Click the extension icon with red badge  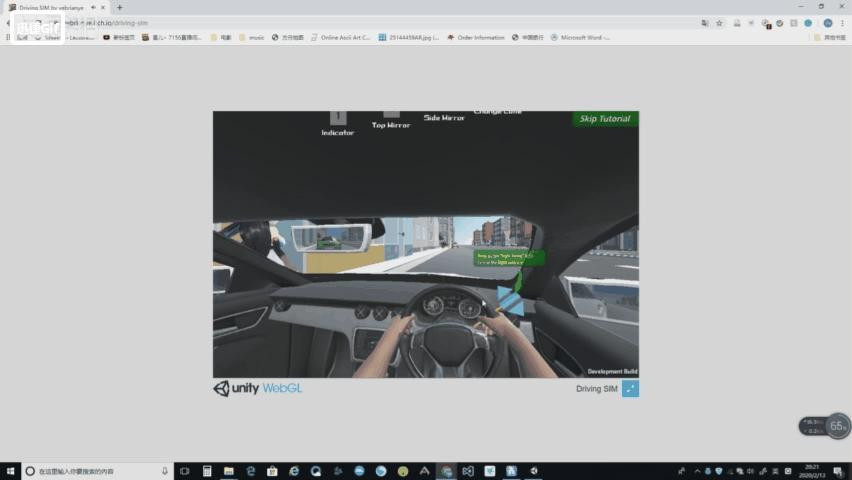(x=766, y=23)
